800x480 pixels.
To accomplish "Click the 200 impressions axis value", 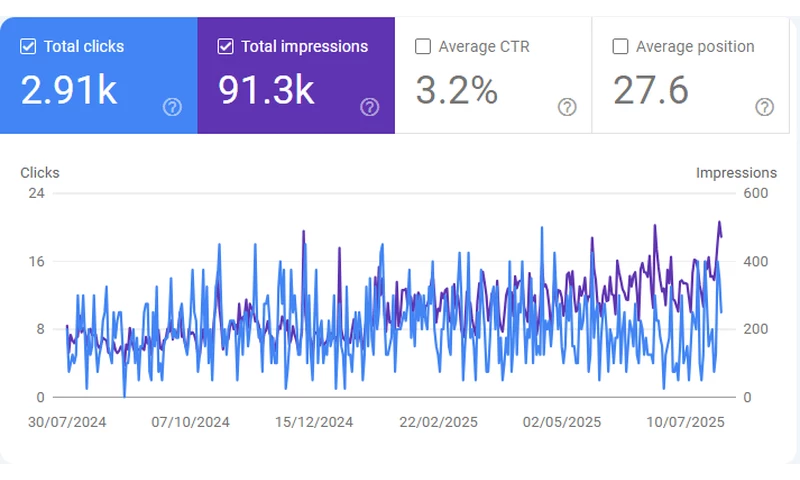I will pyautogui.click(x=756, y=329).
